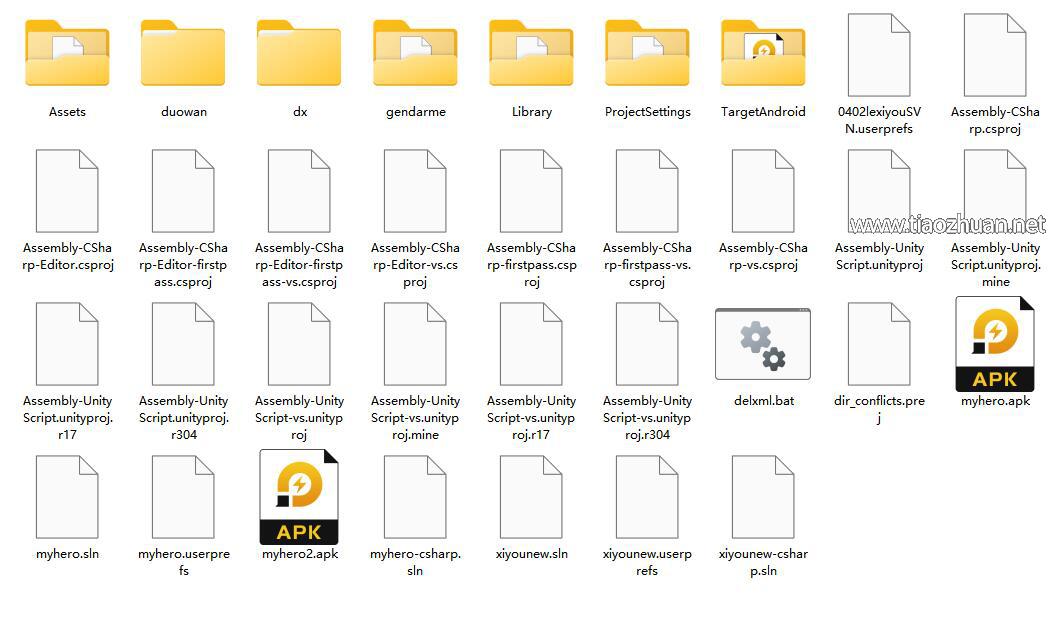Select Assembly-UnityScript-vs.unityproj file icon

click(299, 344)
